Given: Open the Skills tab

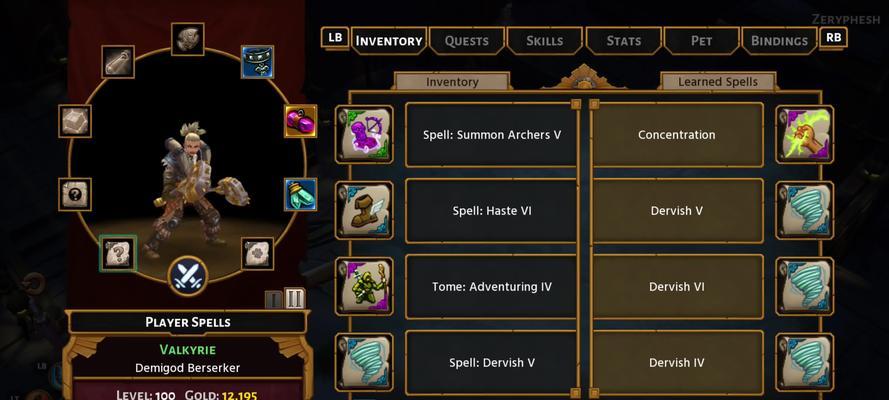Looking at the screenshot, I should coord(545,41).
